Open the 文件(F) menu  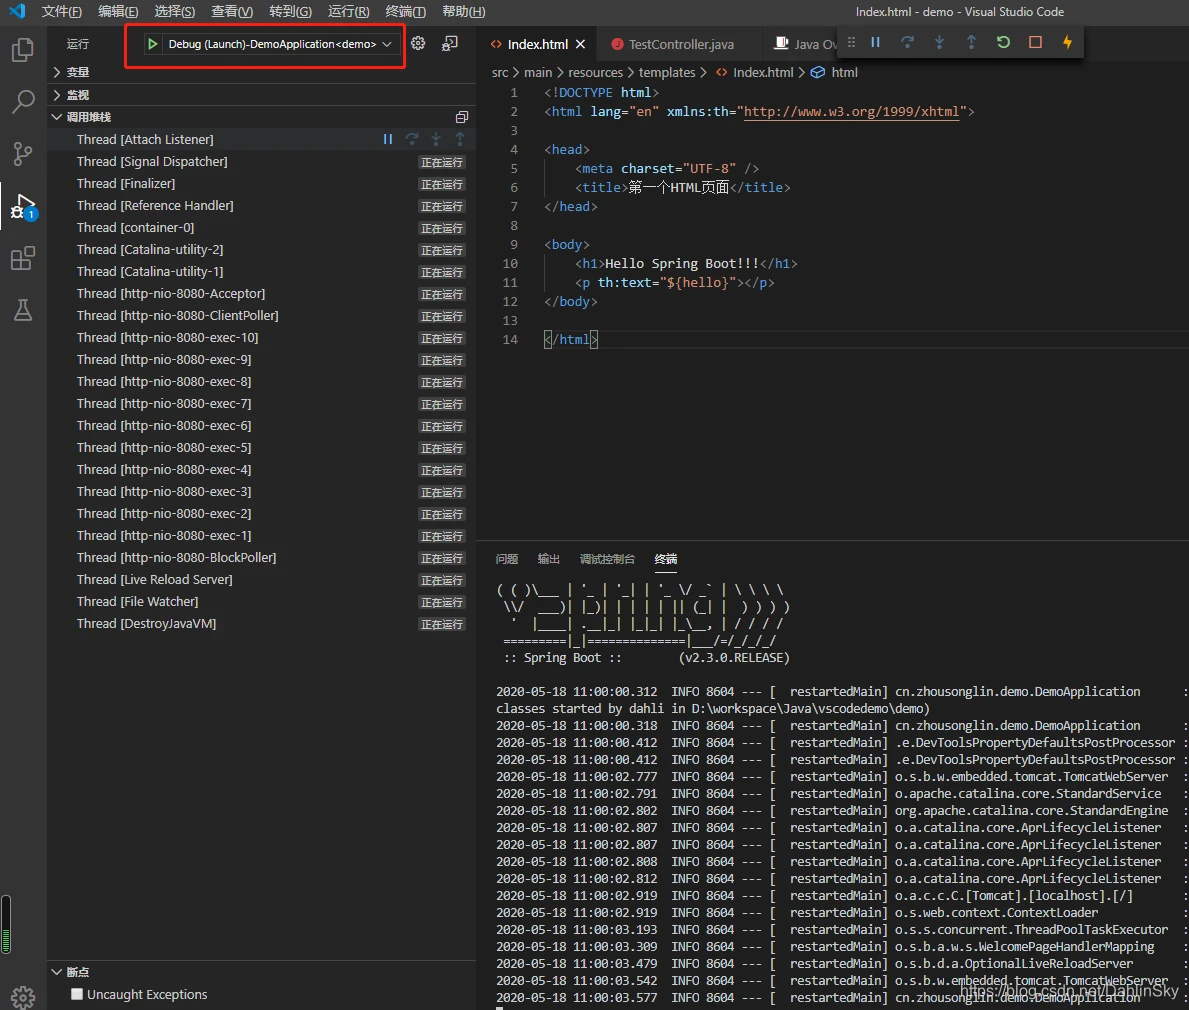[x=61, y=11]
